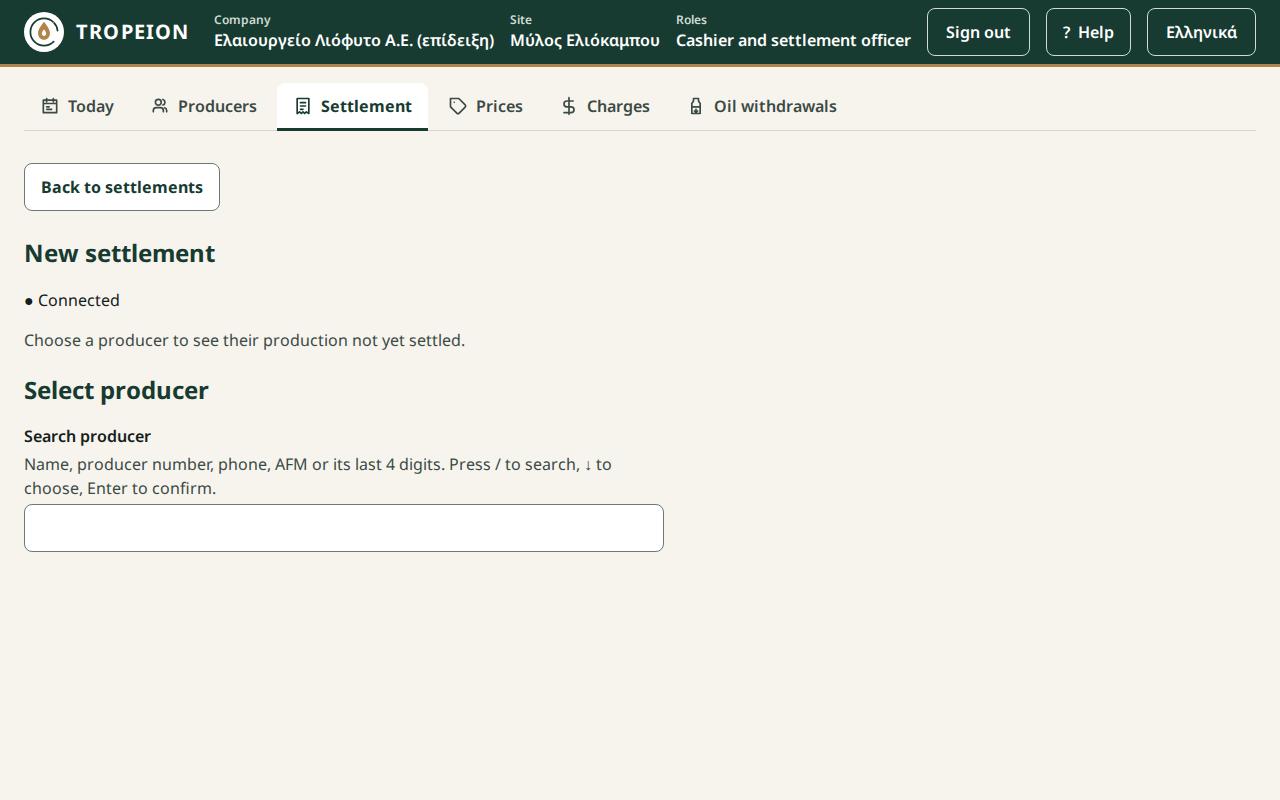Image resolution: width=1280 pixels, height=800 pixels.
Task: Click the people icon beside Producers
Action: point(160,106)
